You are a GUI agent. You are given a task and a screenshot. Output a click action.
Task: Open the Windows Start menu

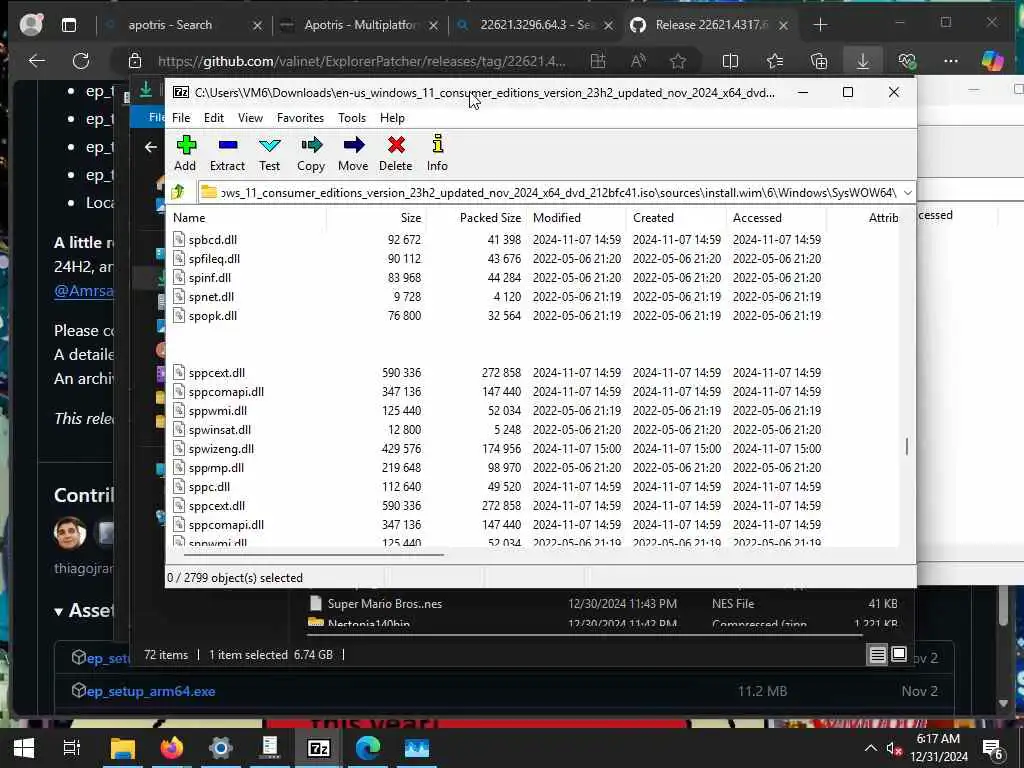[24, 748]
